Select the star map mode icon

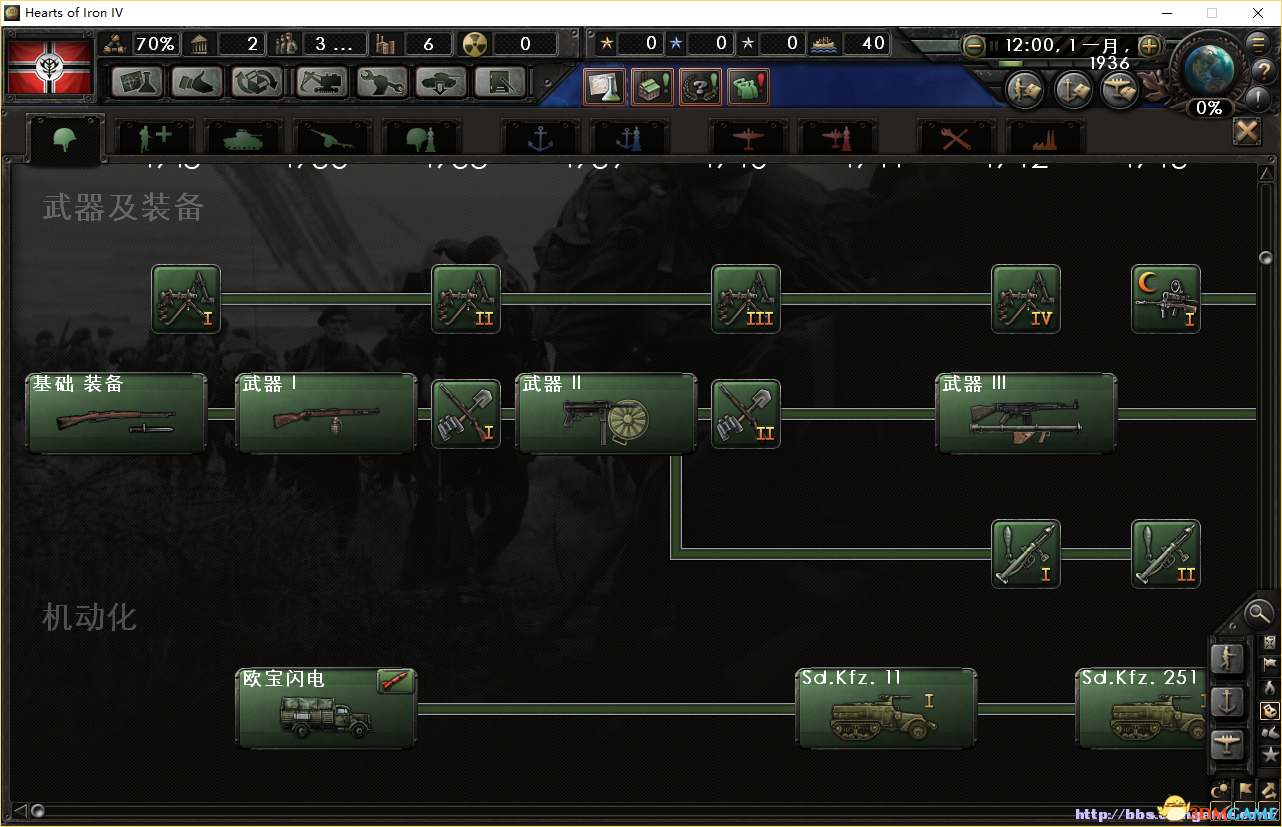pyautogui.click(x=1270, y=755)
